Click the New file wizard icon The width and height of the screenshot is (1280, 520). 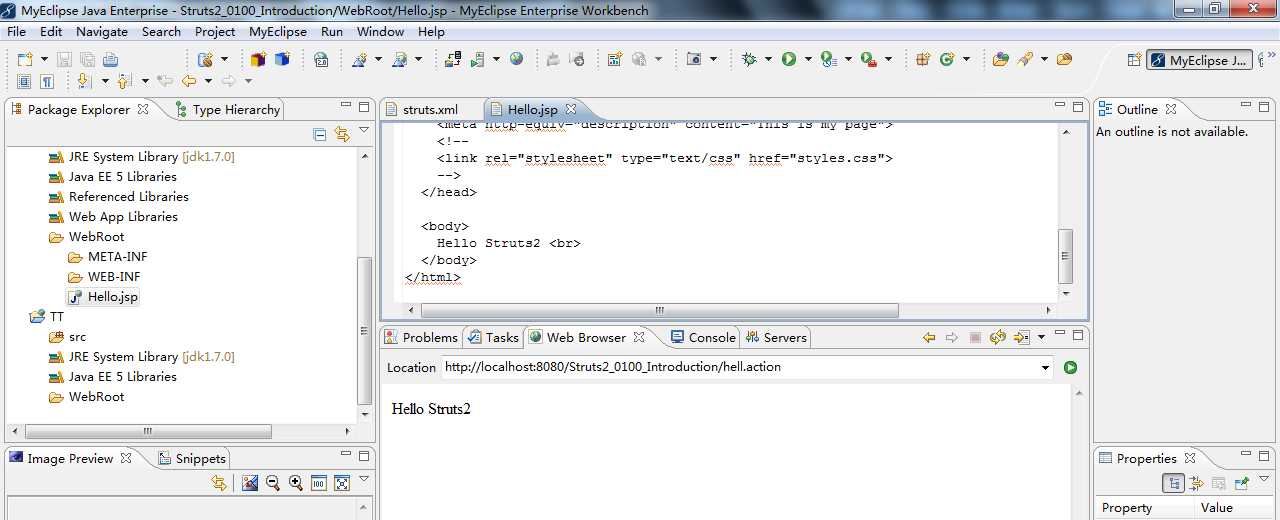coord(24,60)
